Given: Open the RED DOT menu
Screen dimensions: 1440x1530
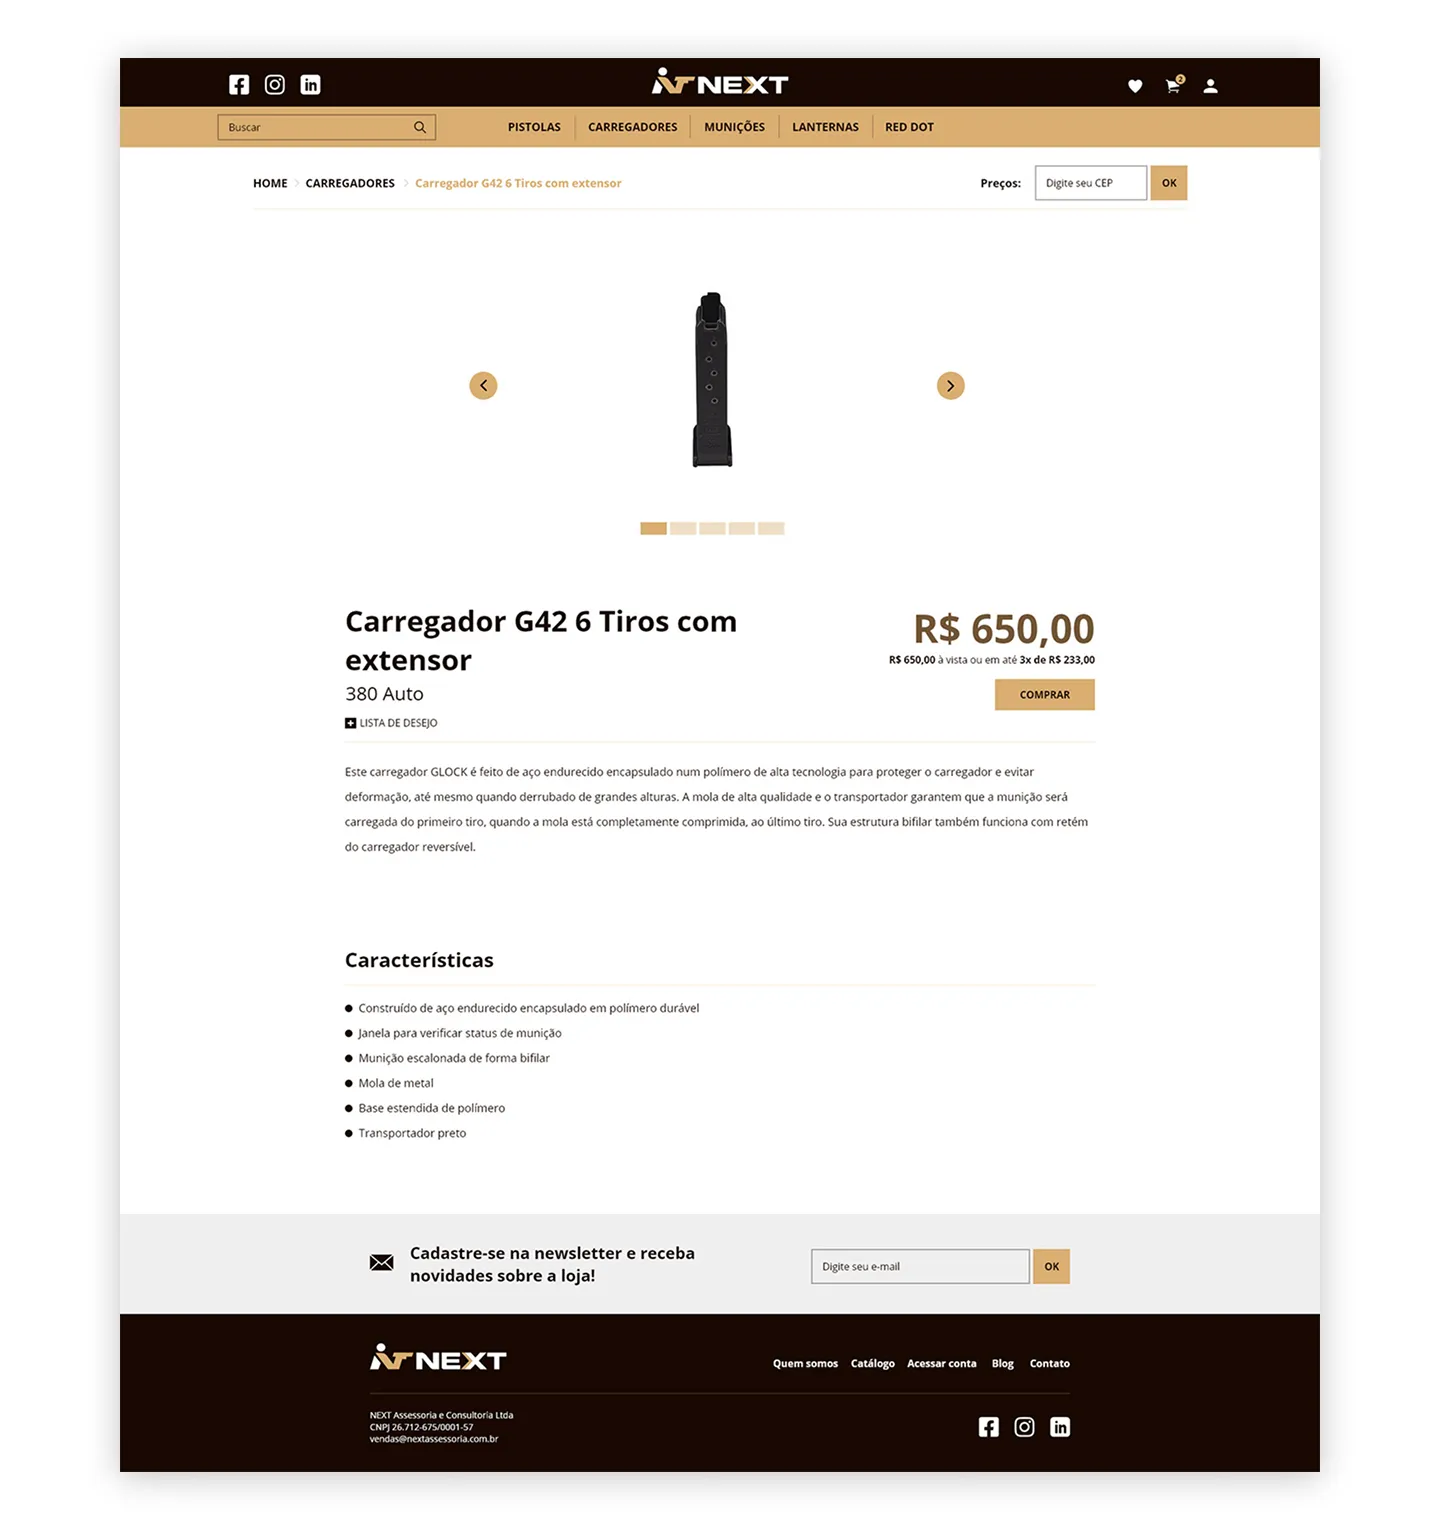Looking at the screenshot, I should 909,127.
